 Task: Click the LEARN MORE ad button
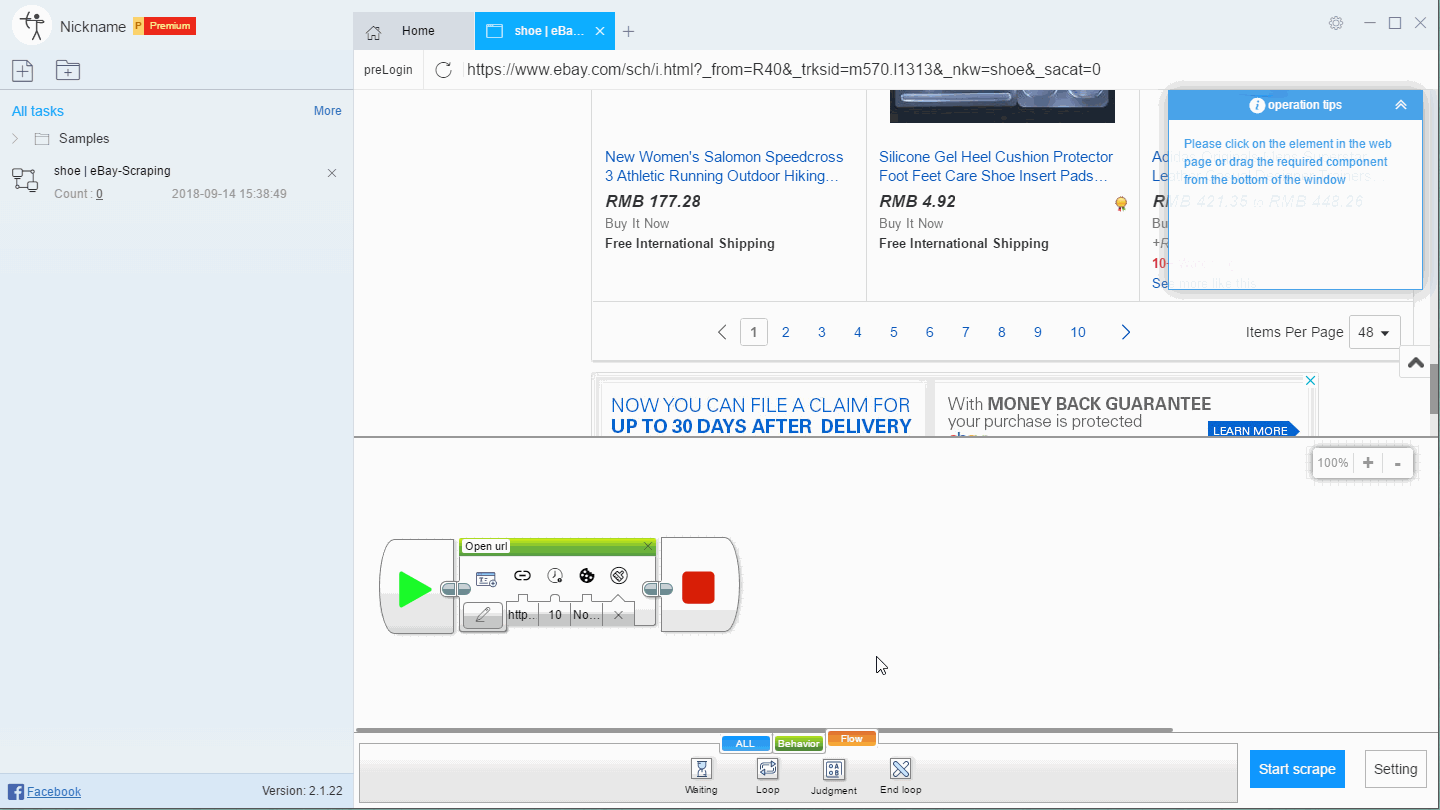(1253, 430)
